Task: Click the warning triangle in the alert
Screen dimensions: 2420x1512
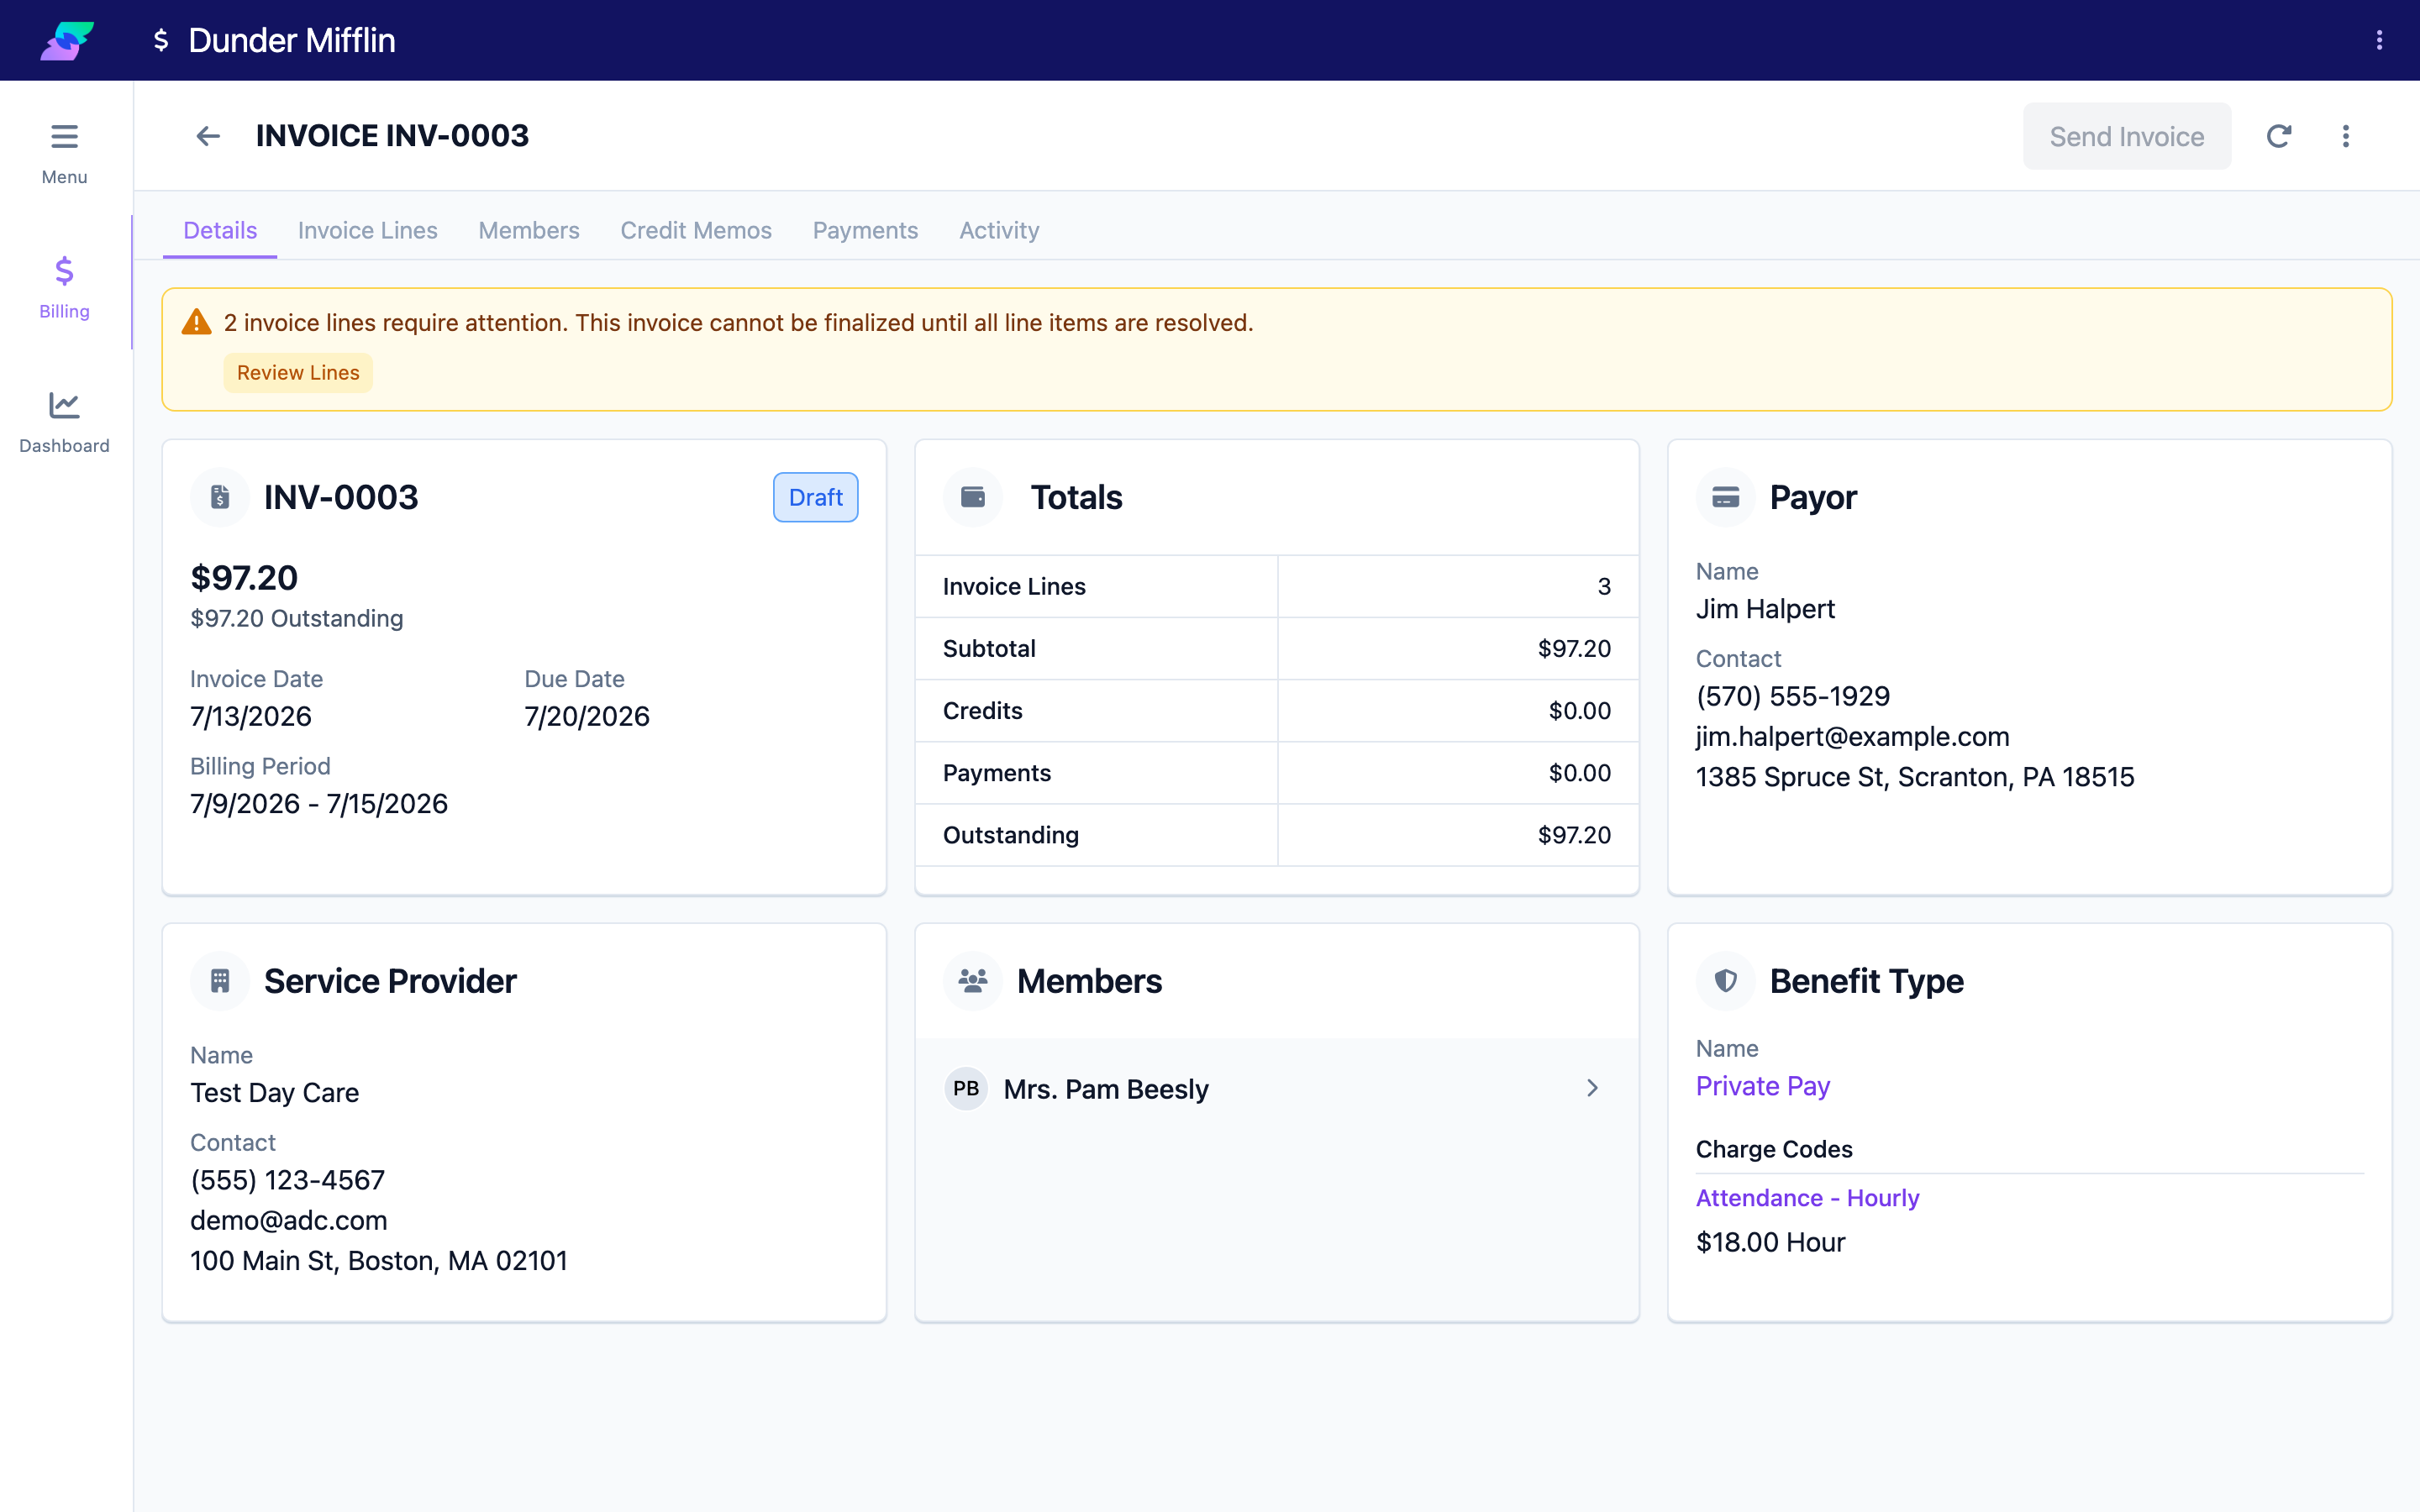Action: 196,322
